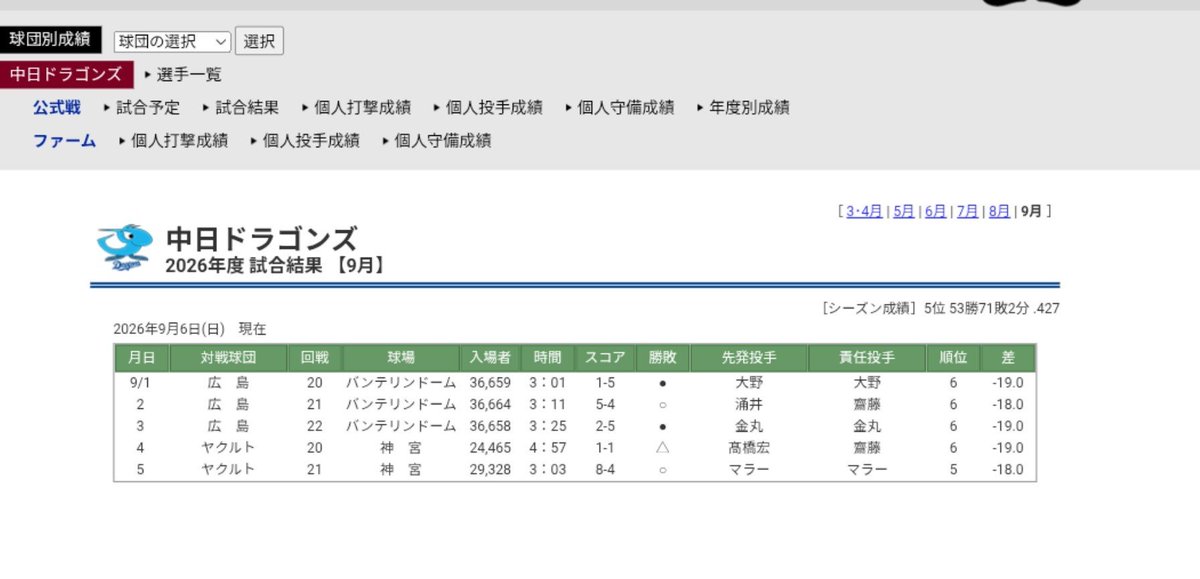Screen dimensions: 1200x579
Task: Open 公式戦 個人投手成績 pitching stats
Action: point(494,107)
